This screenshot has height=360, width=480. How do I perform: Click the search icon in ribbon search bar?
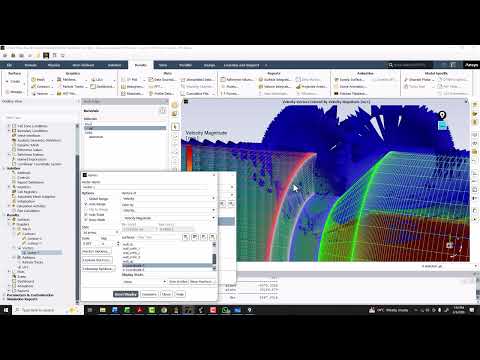pyautogui.click(x=390, y=65)
